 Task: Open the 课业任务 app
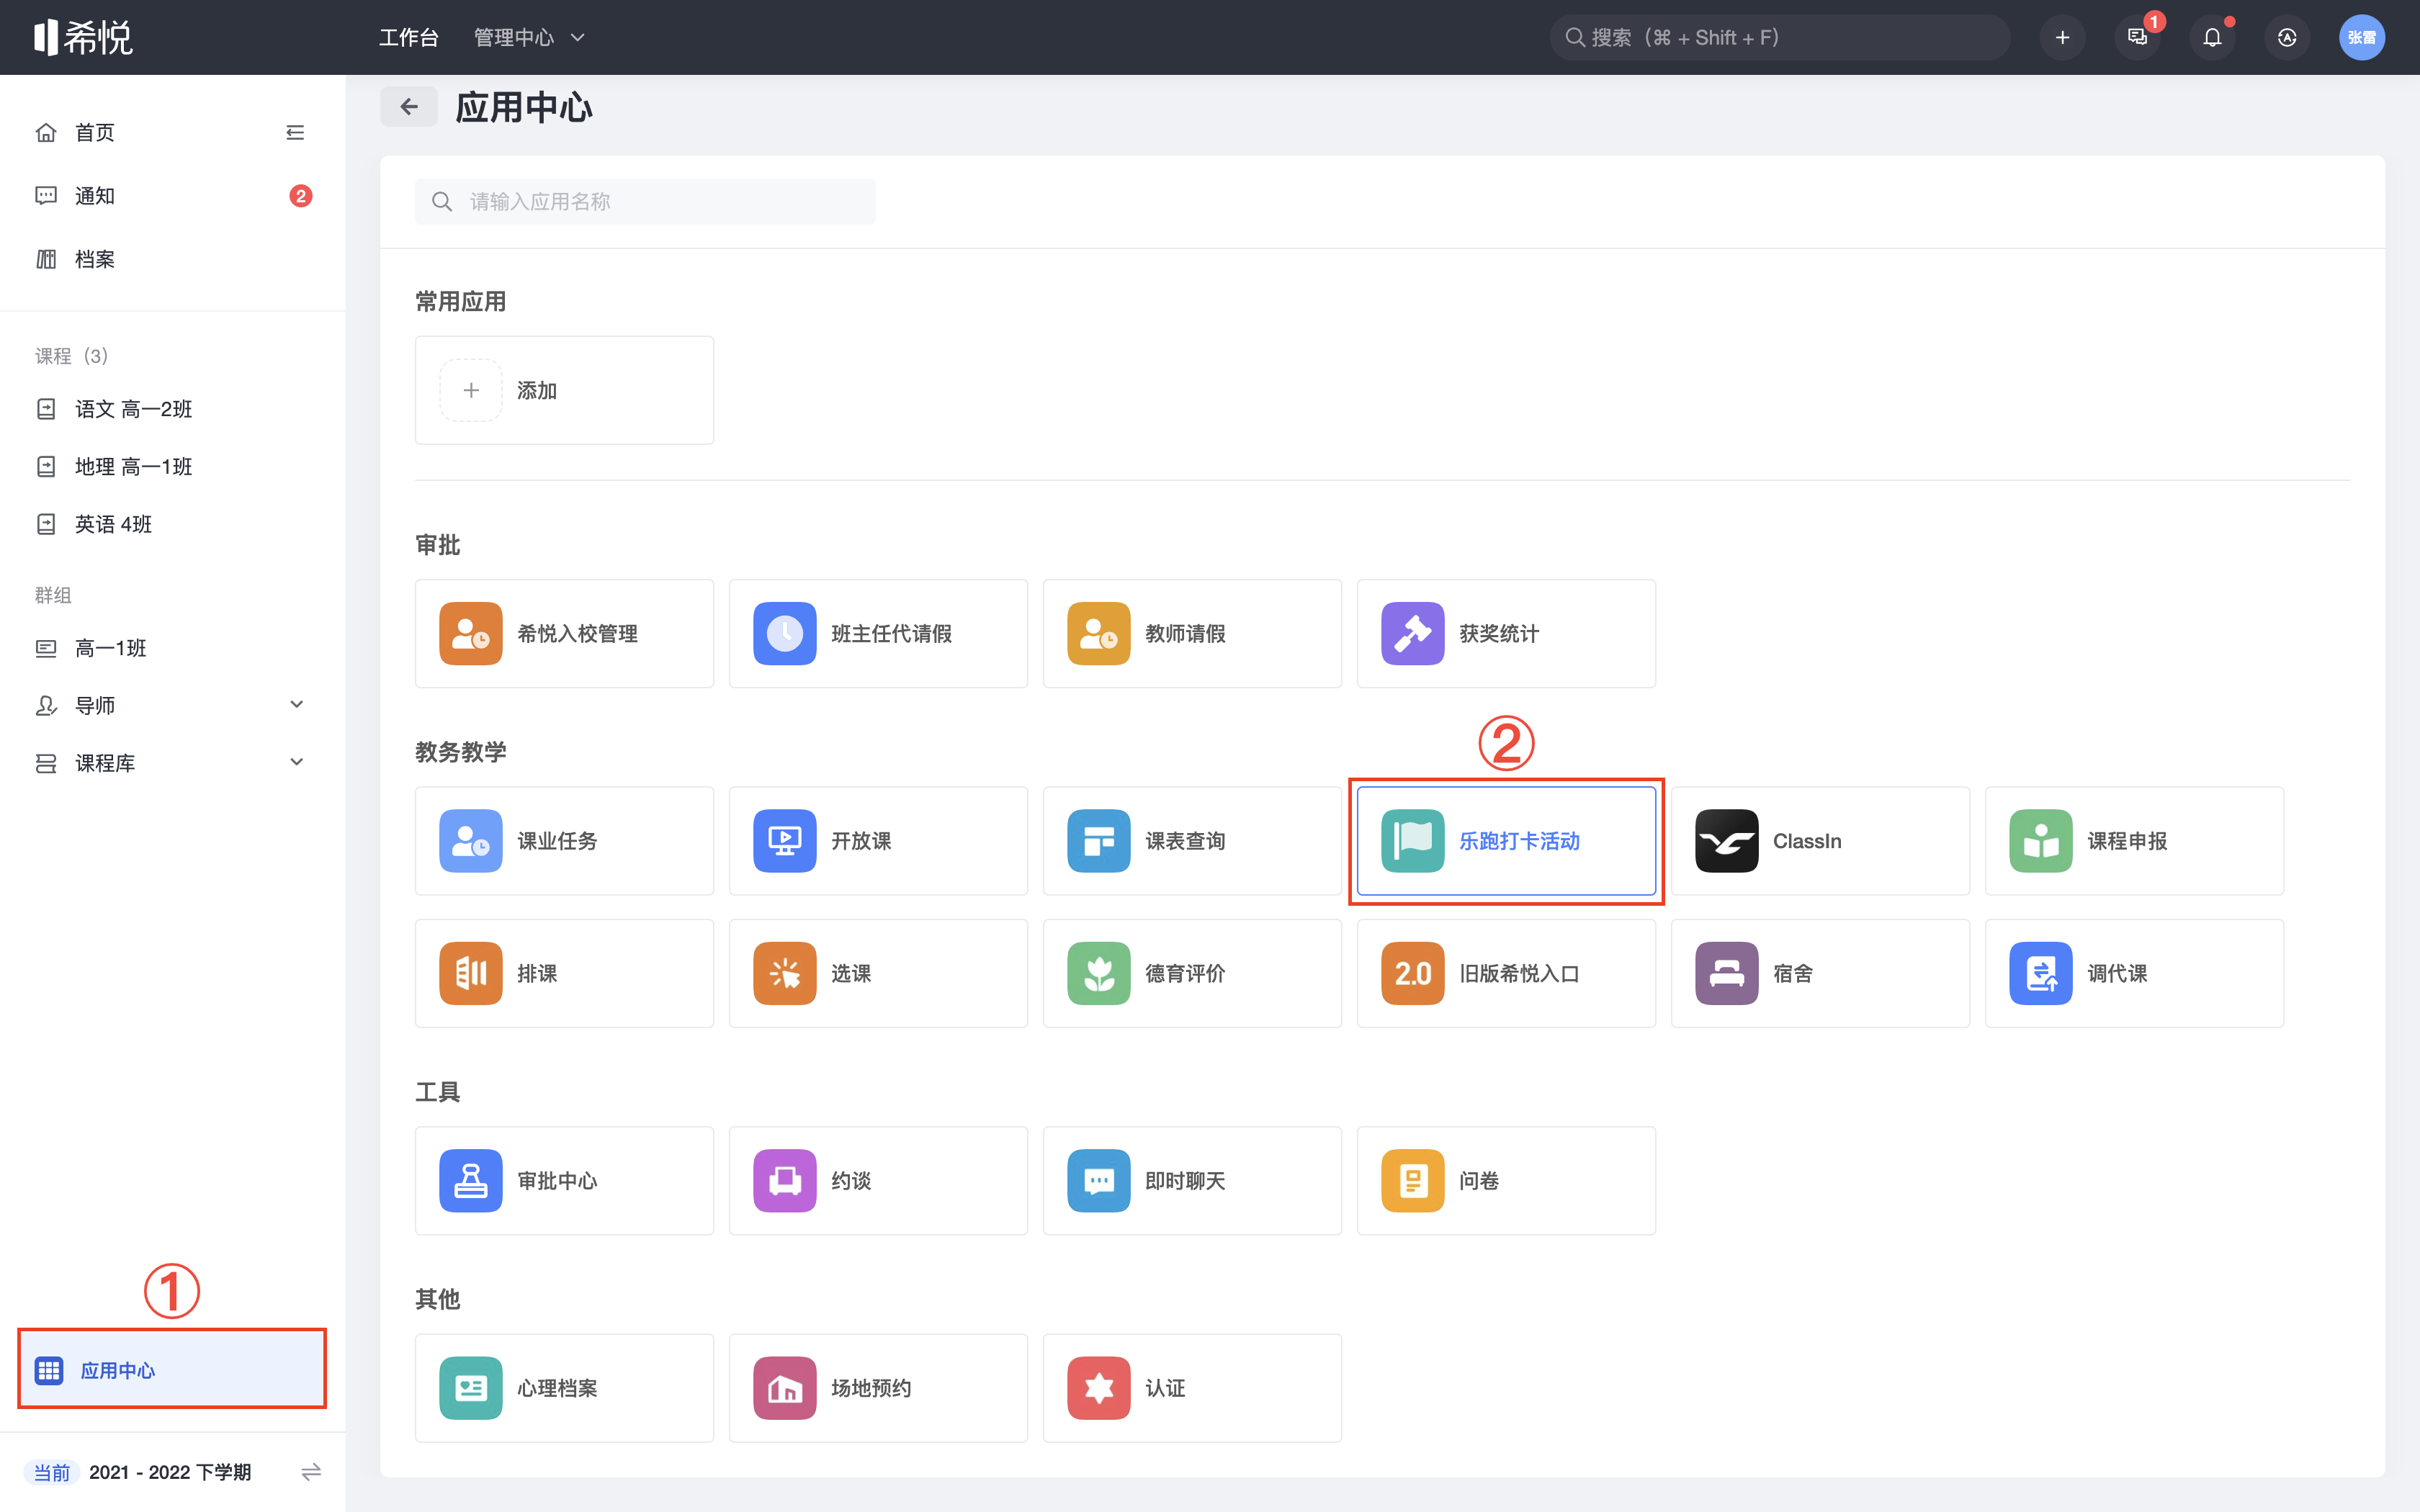click(x=564, y=840)
